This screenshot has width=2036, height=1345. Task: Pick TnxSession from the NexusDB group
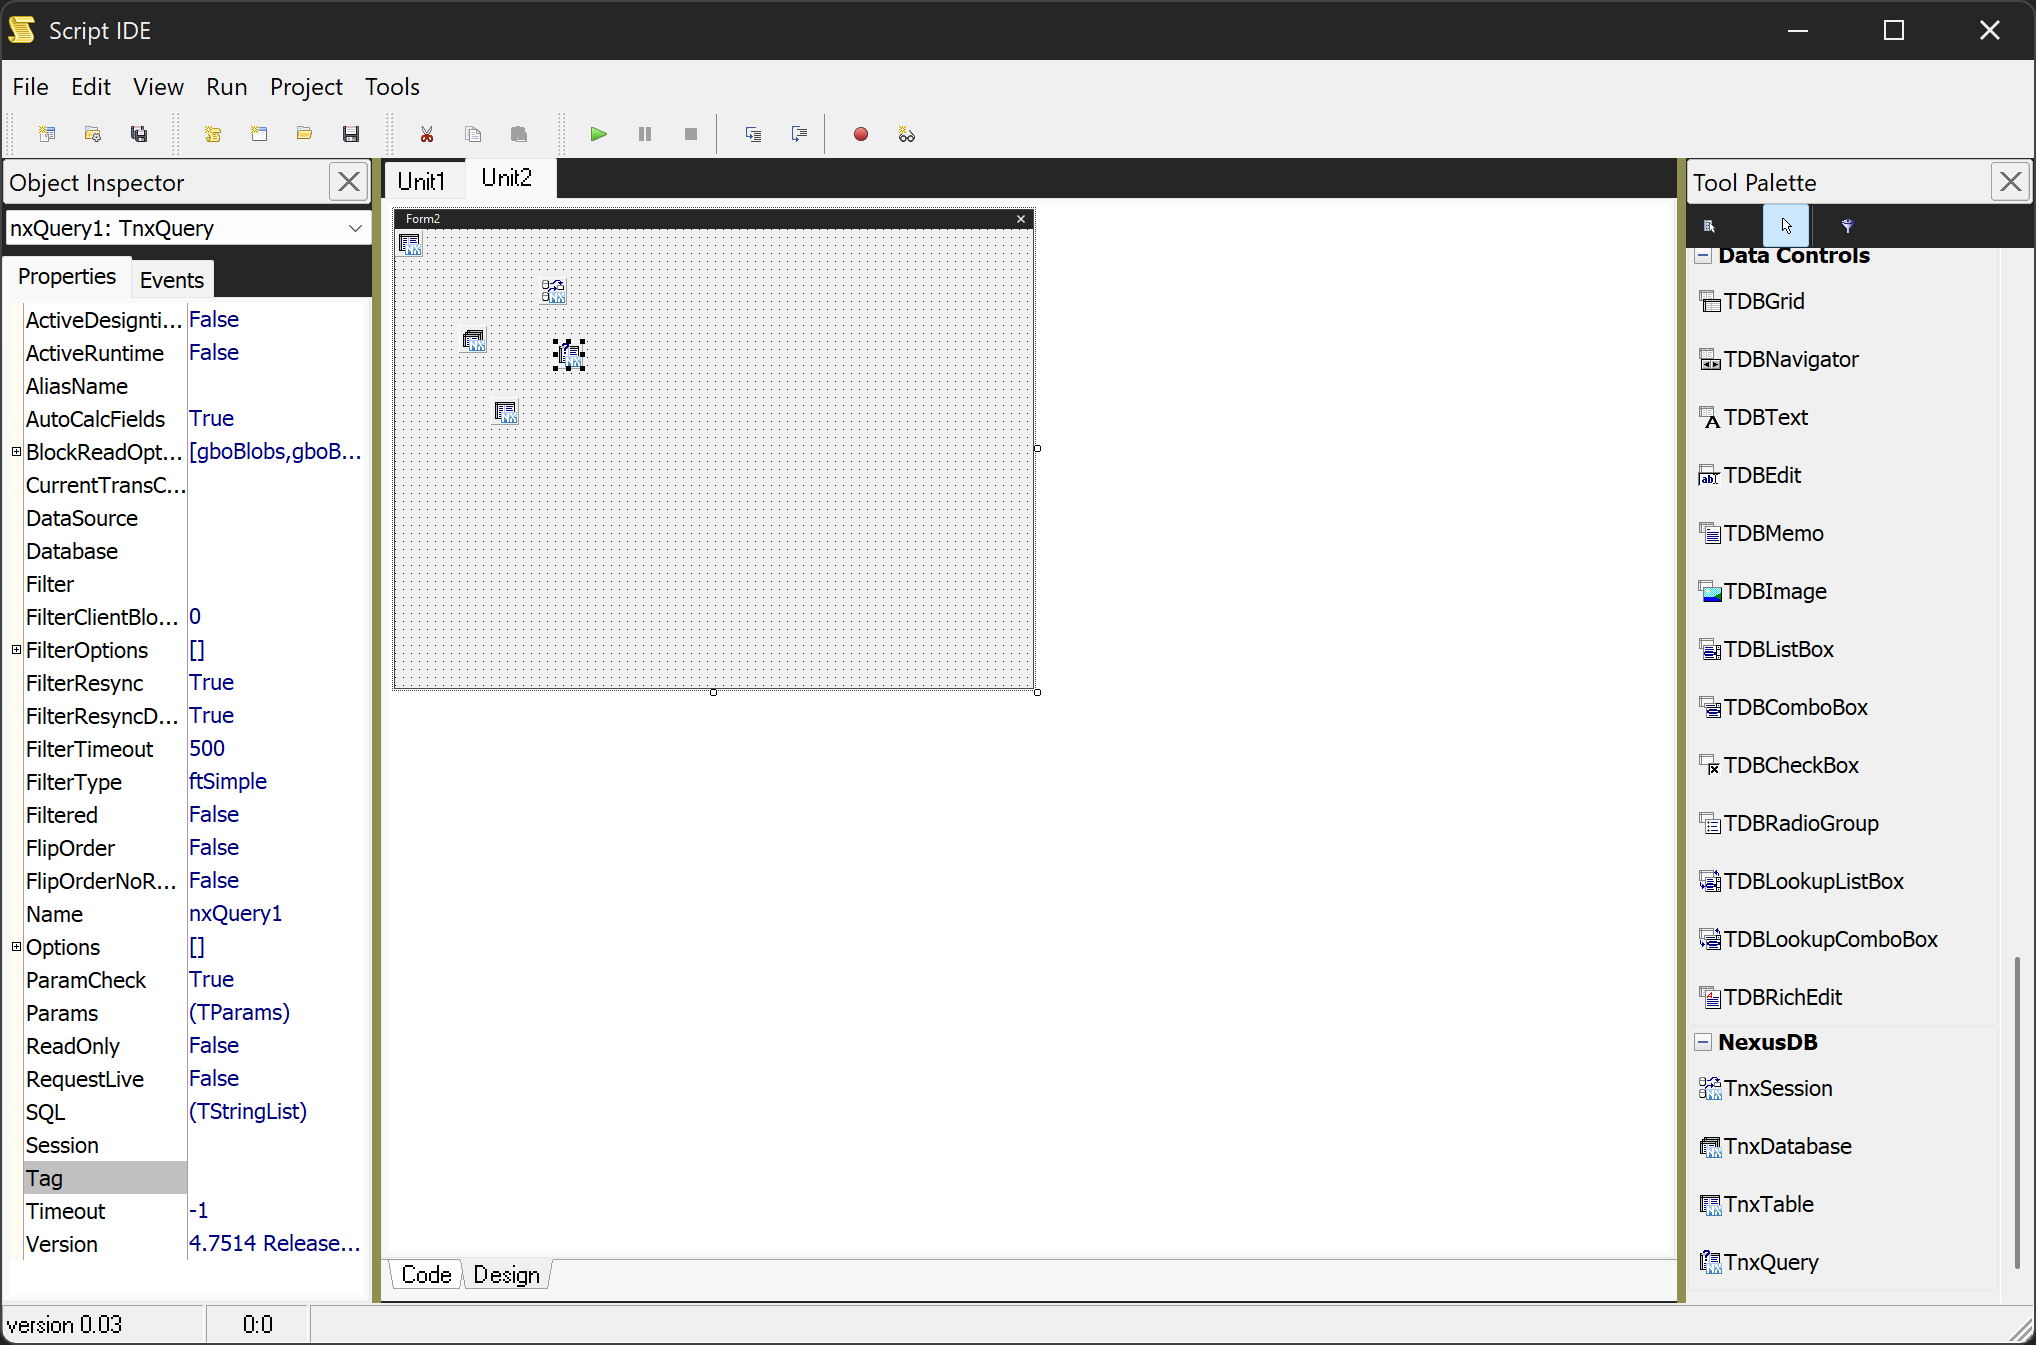click(1766, 1088)
